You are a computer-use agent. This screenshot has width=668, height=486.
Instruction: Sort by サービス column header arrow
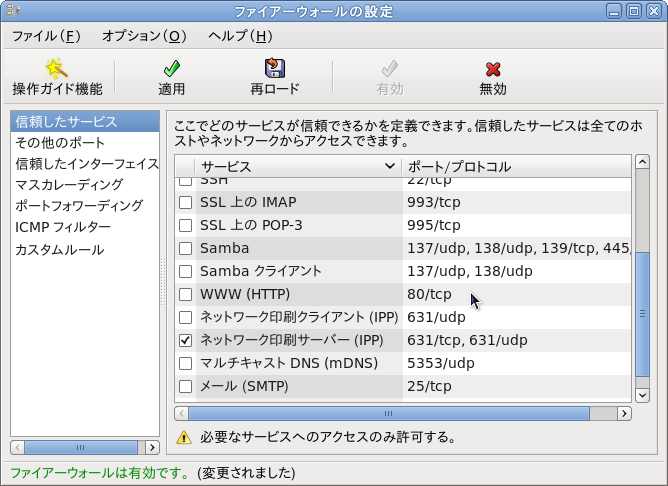coord(389,166)
